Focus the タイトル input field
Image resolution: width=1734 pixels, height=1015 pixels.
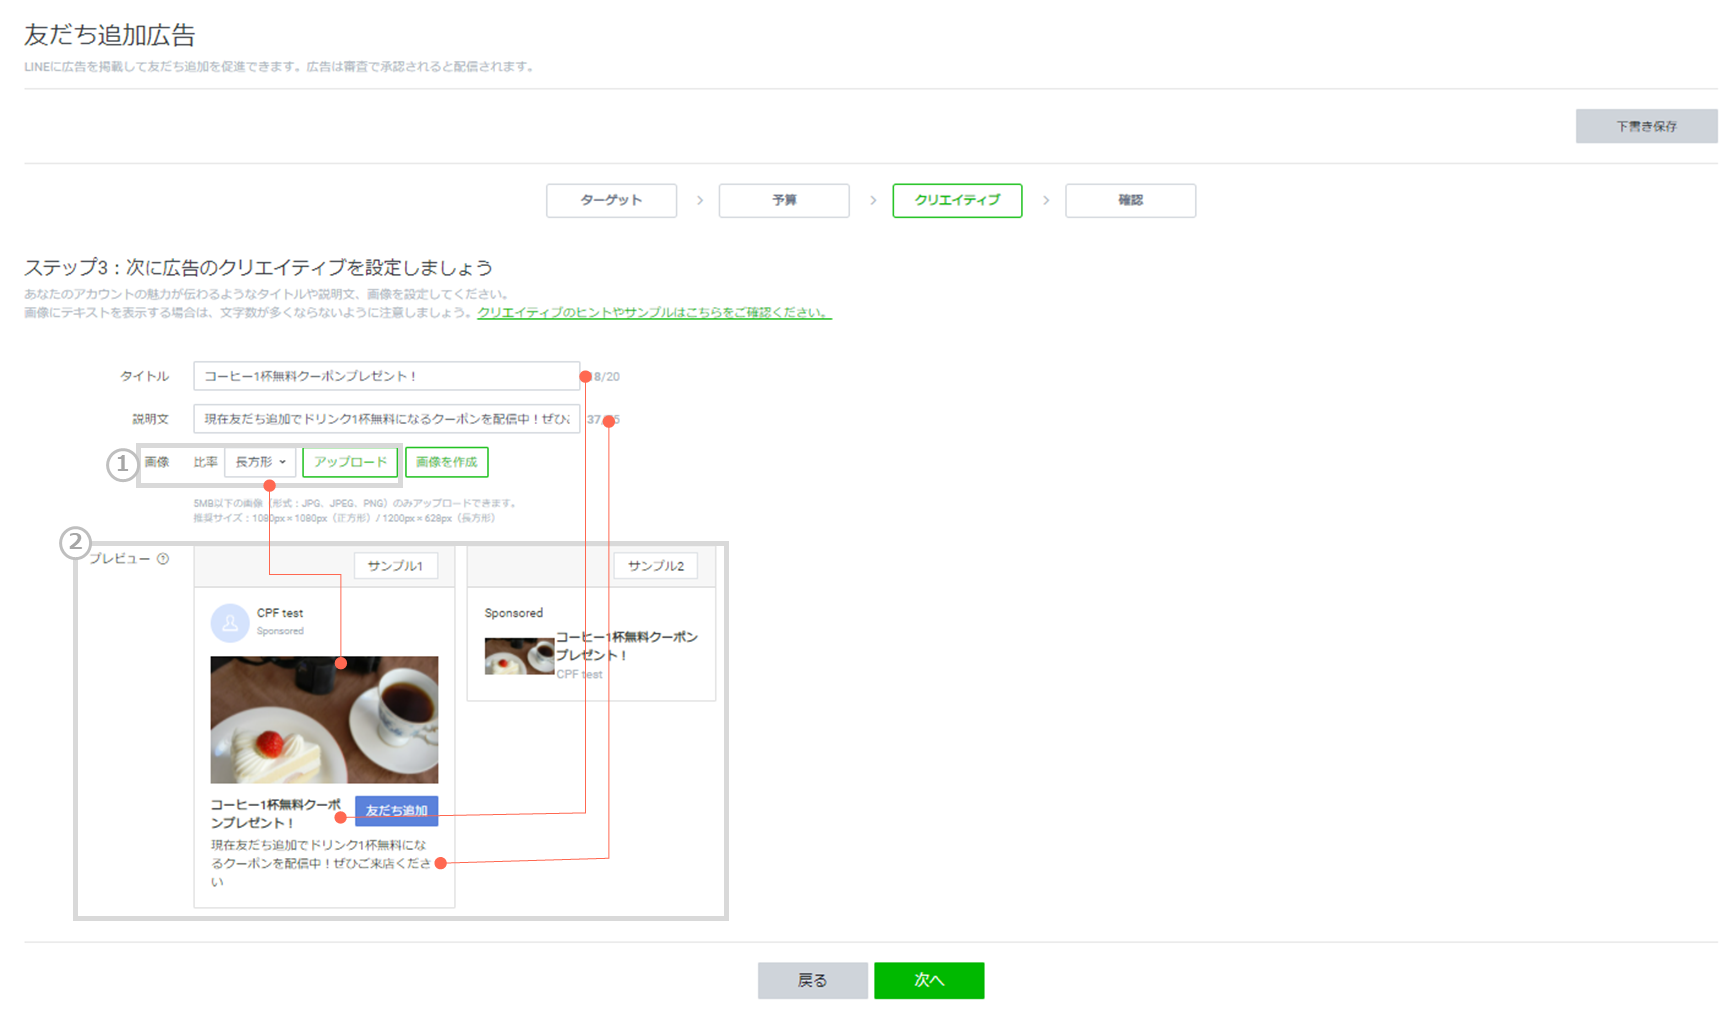pos(386,376)
